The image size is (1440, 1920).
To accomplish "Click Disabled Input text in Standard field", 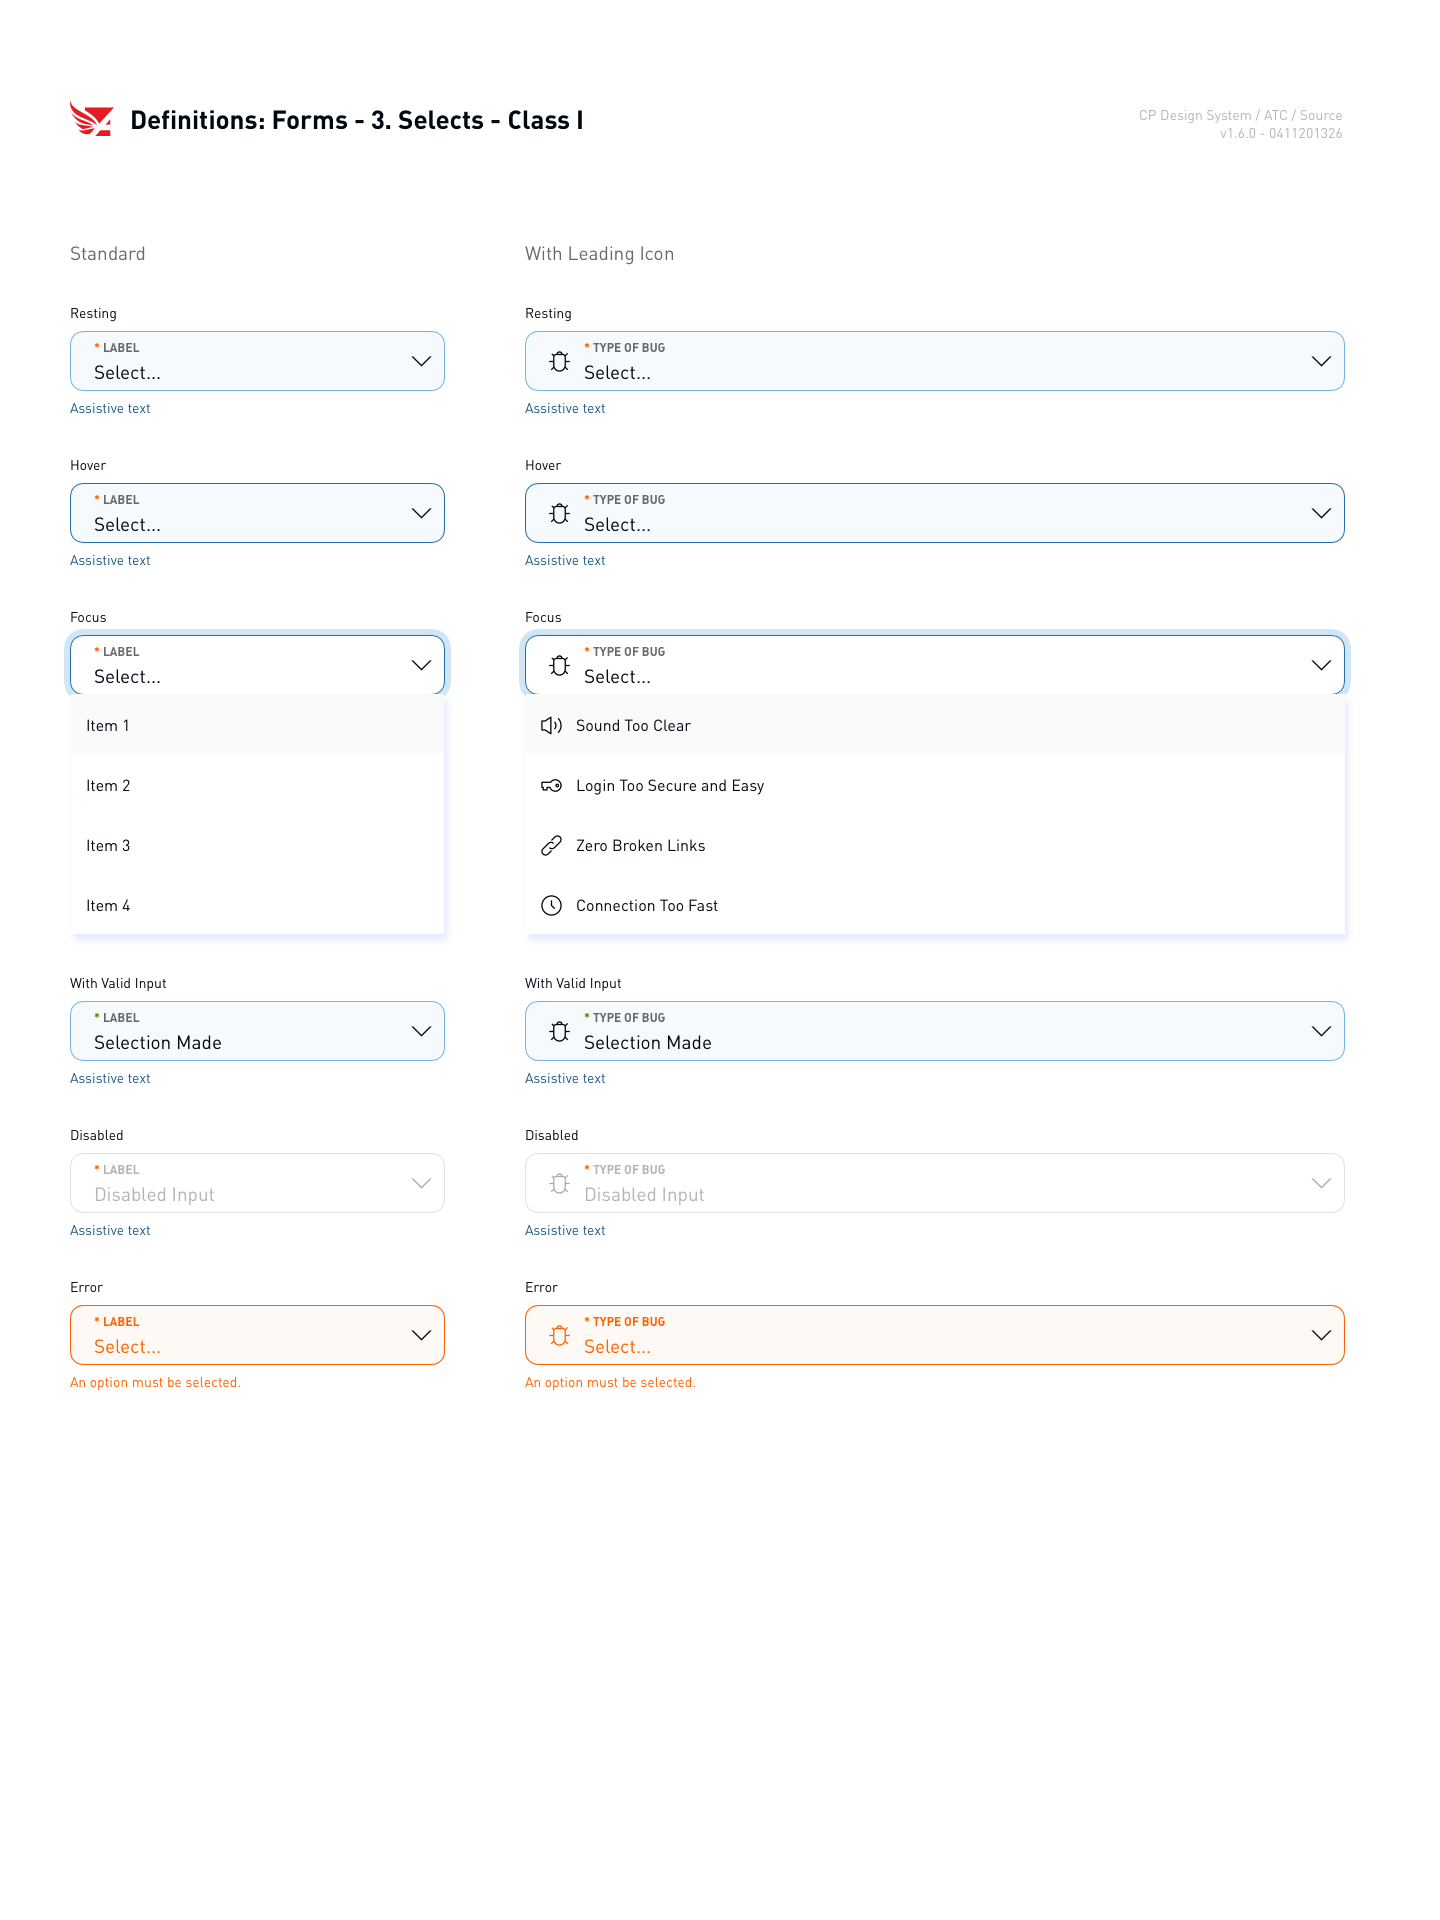I will 154,1195.
